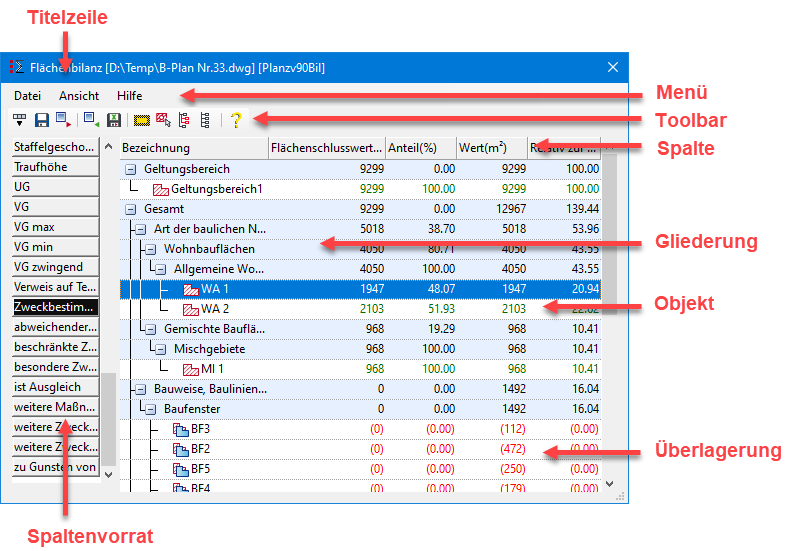Click the red hatched pick-object toolbar icon
The height and width of the screenshot is (551, 787).
[163, 120]
